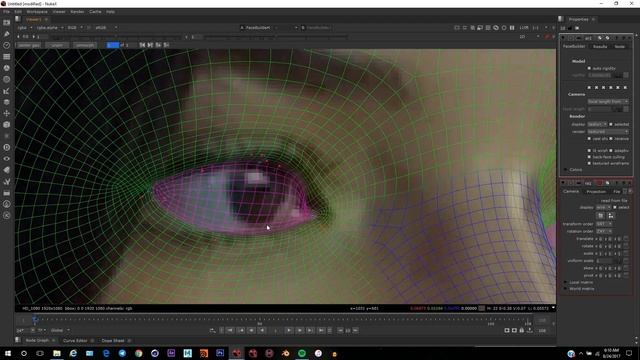The height and width of the screenshot is (360, 640).
Task: Switch to the Projection tab in Camera properties
Action: click(596, 191)
